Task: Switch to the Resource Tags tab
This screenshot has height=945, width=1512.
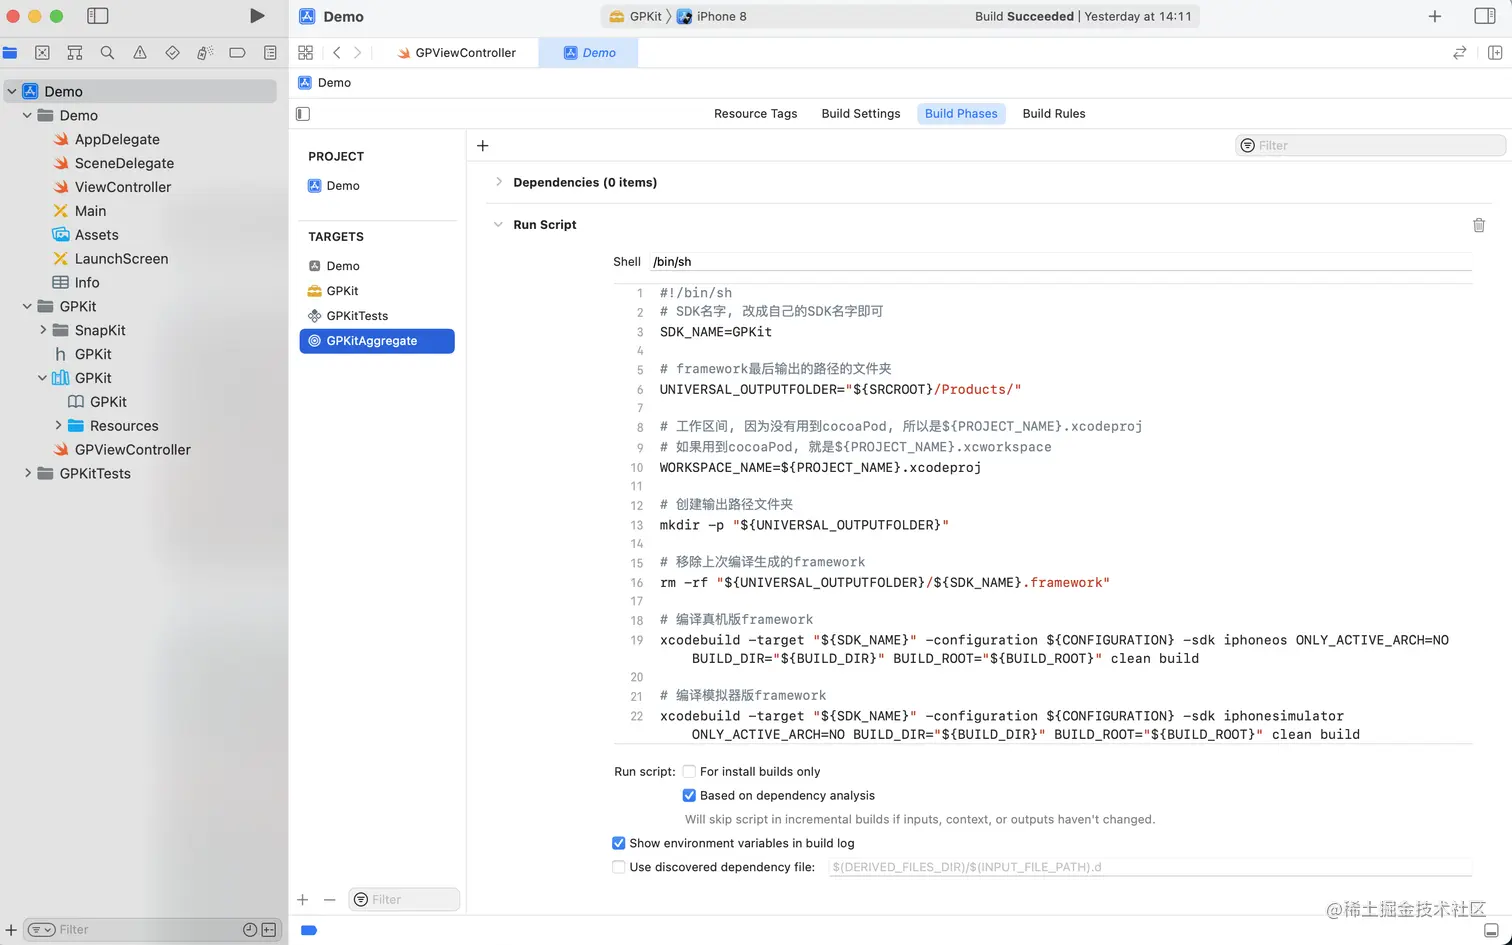Action: click(755, 114)
